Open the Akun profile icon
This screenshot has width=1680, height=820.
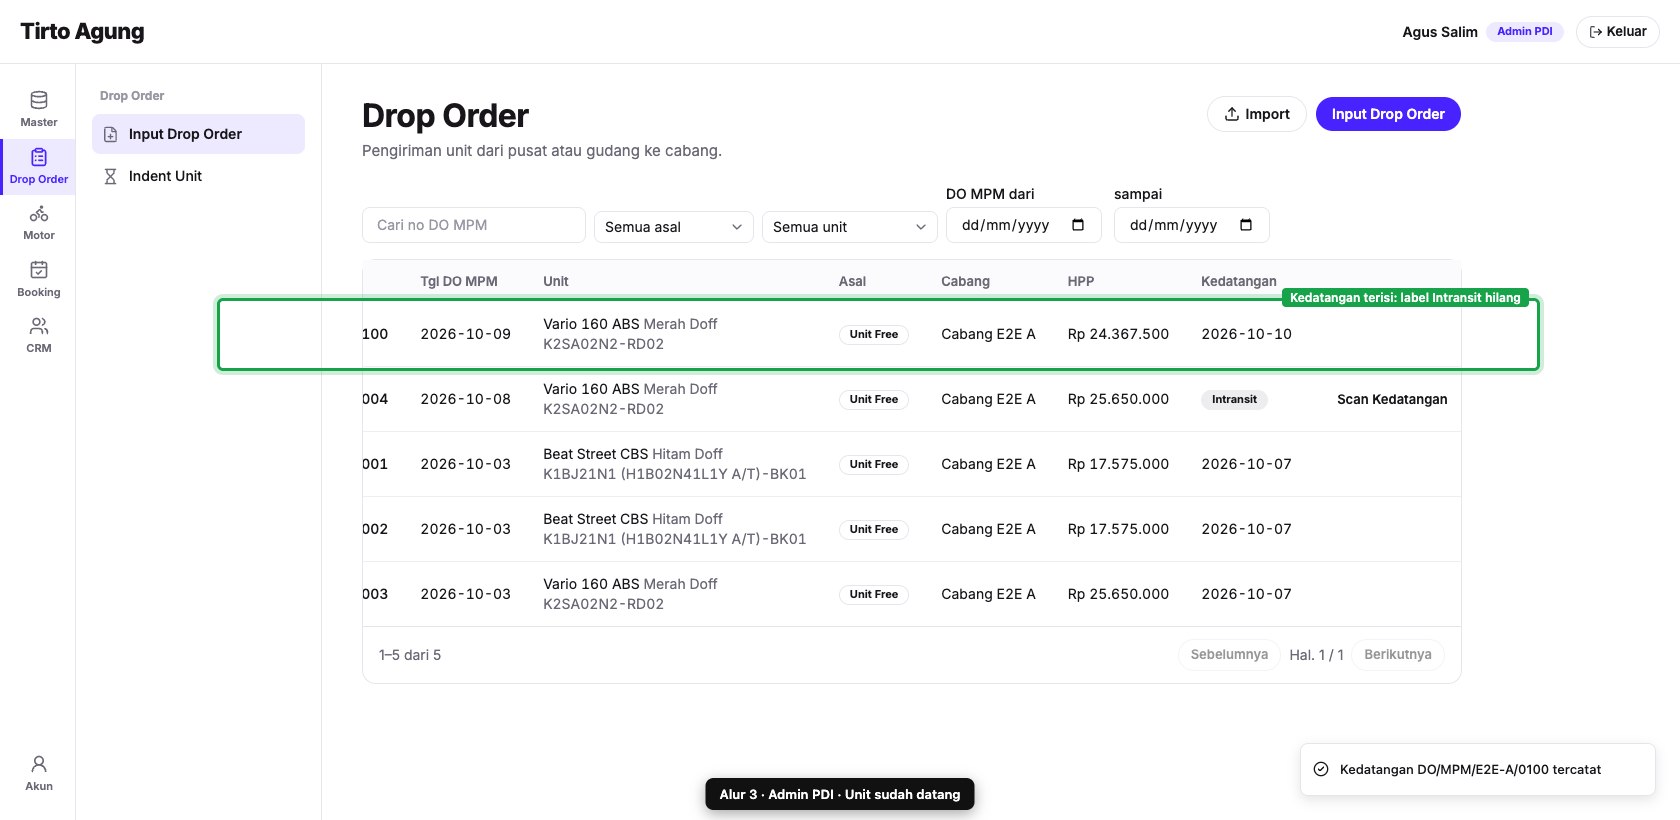tap(39, 764)
